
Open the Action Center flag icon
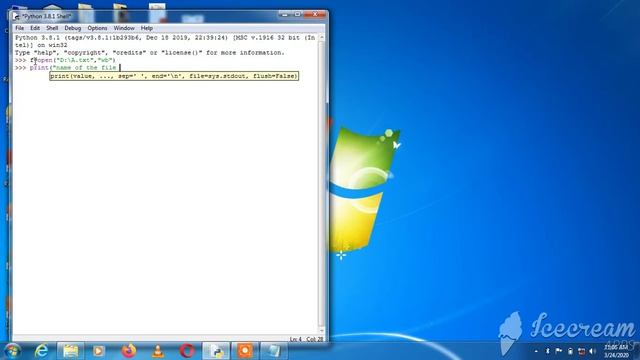tap(559, 351)
